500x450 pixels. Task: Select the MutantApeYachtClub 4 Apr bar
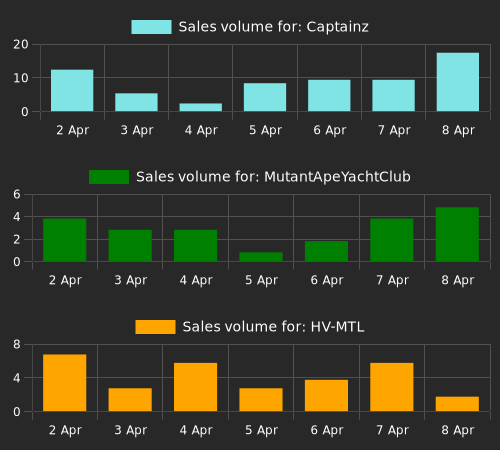coord(196,245)
